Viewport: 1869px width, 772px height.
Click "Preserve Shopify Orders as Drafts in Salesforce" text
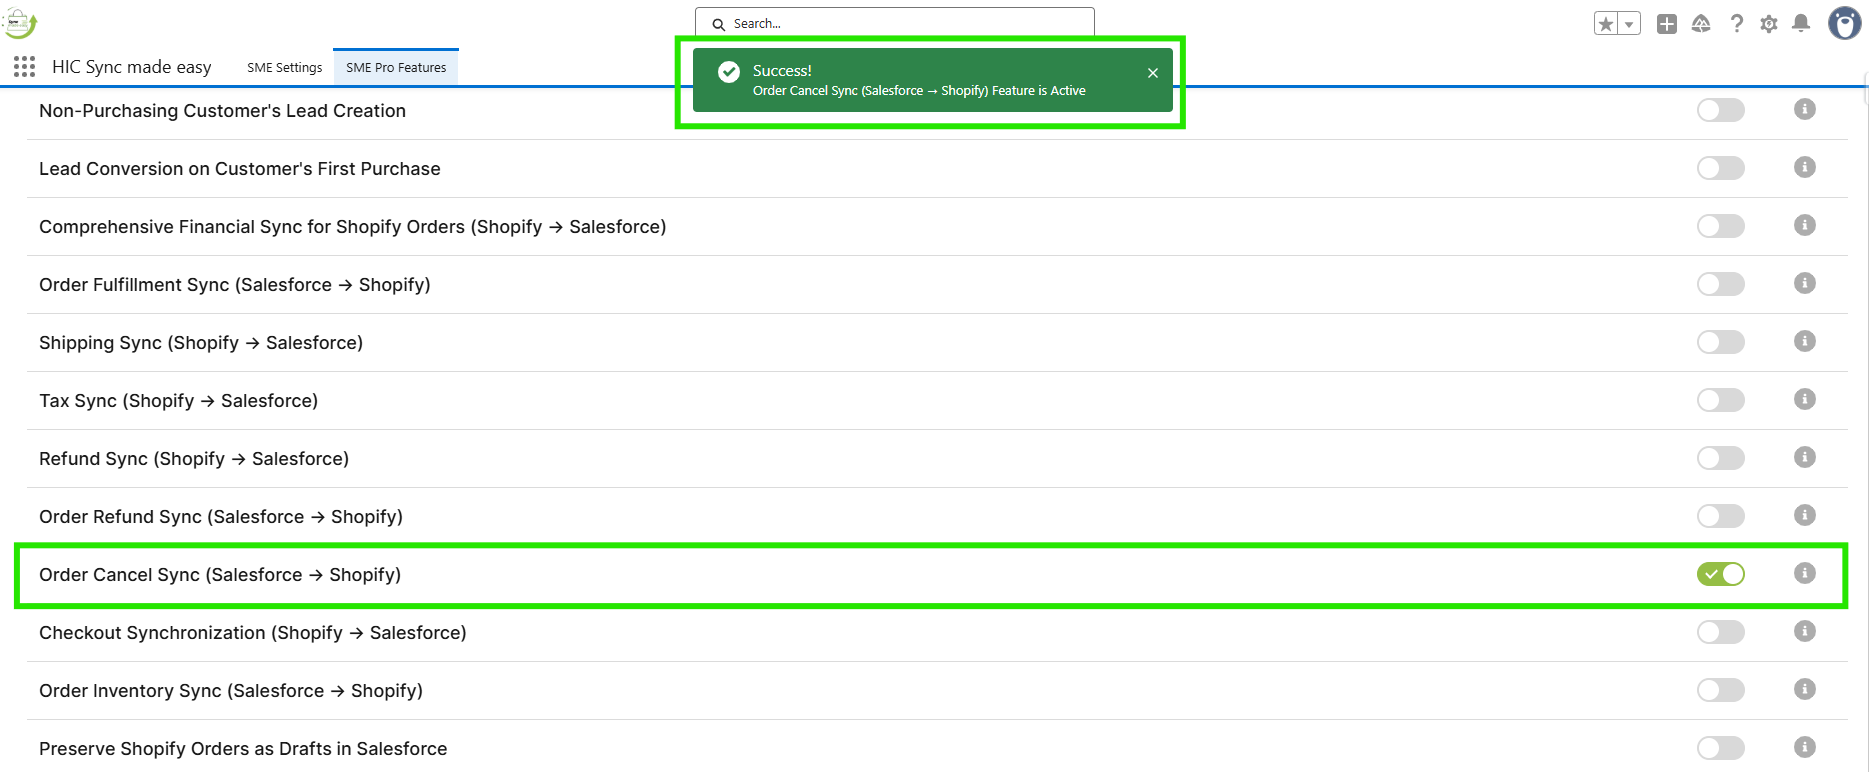point(243,749)
